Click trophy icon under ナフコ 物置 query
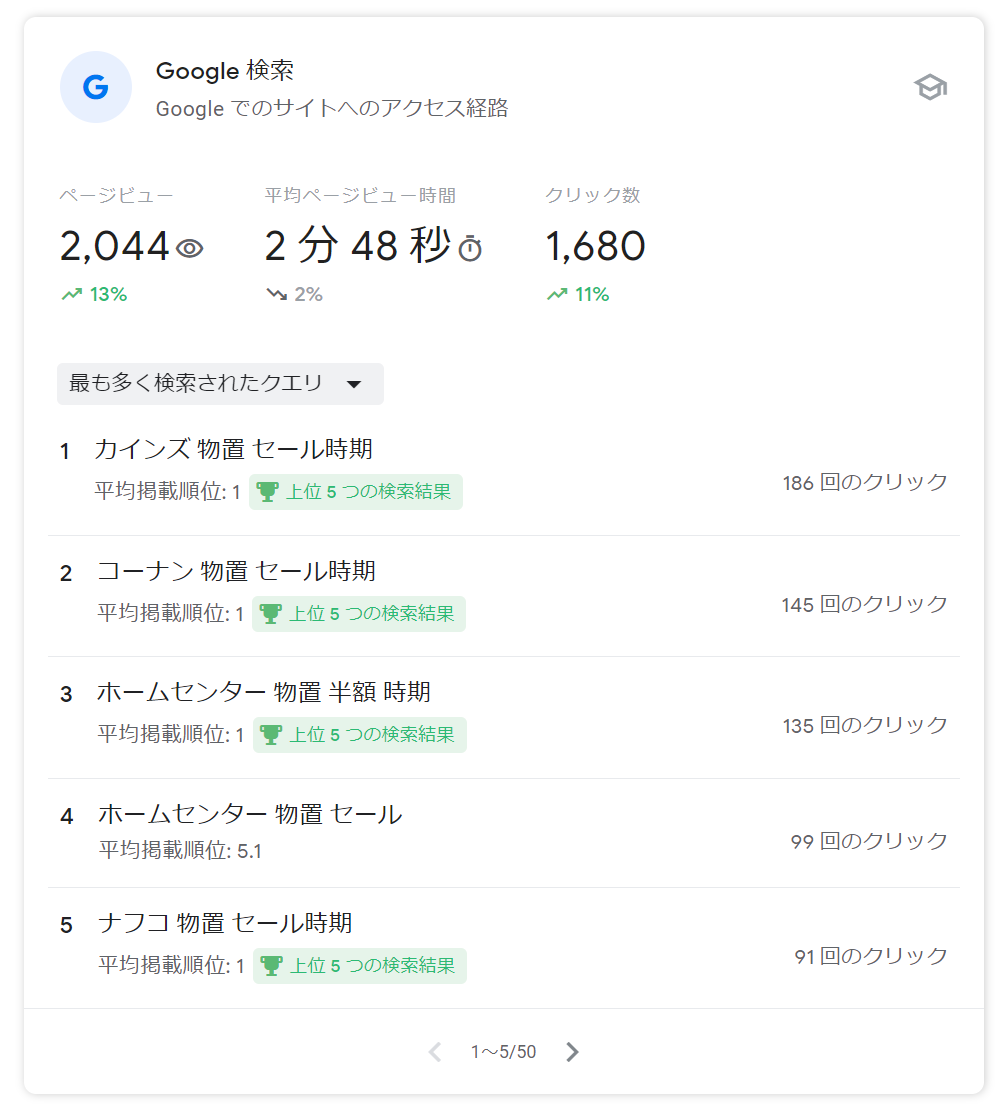Image resolution: width=1006 pixels, height=1110 pixels. pos(271,966)
